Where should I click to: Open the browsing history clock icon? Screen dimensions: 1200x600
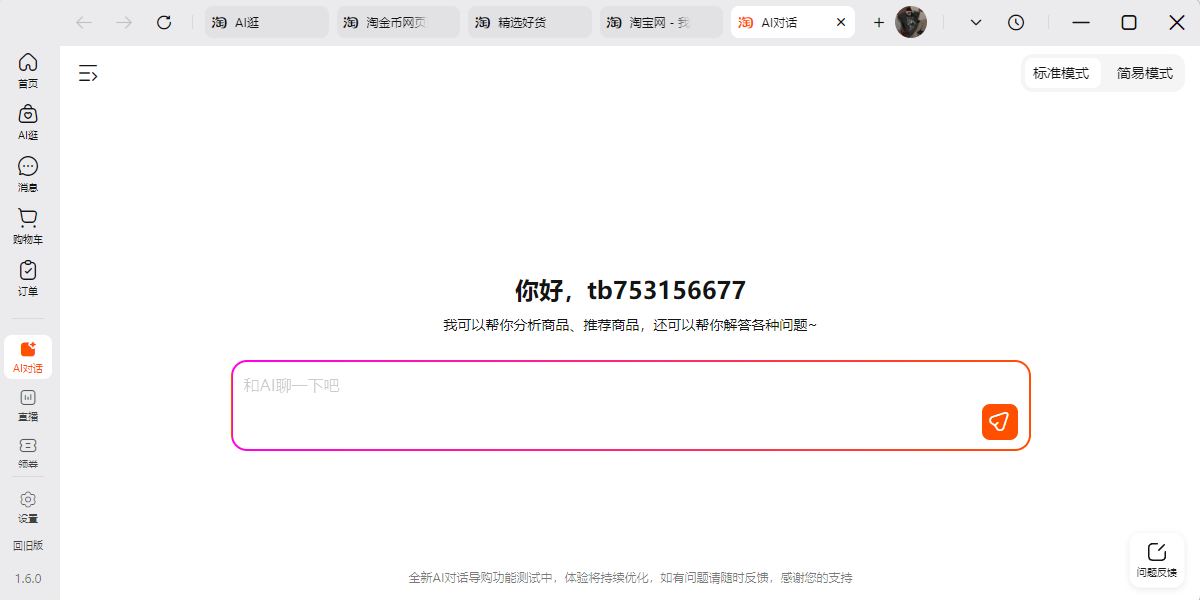(x=1016, y=22)
